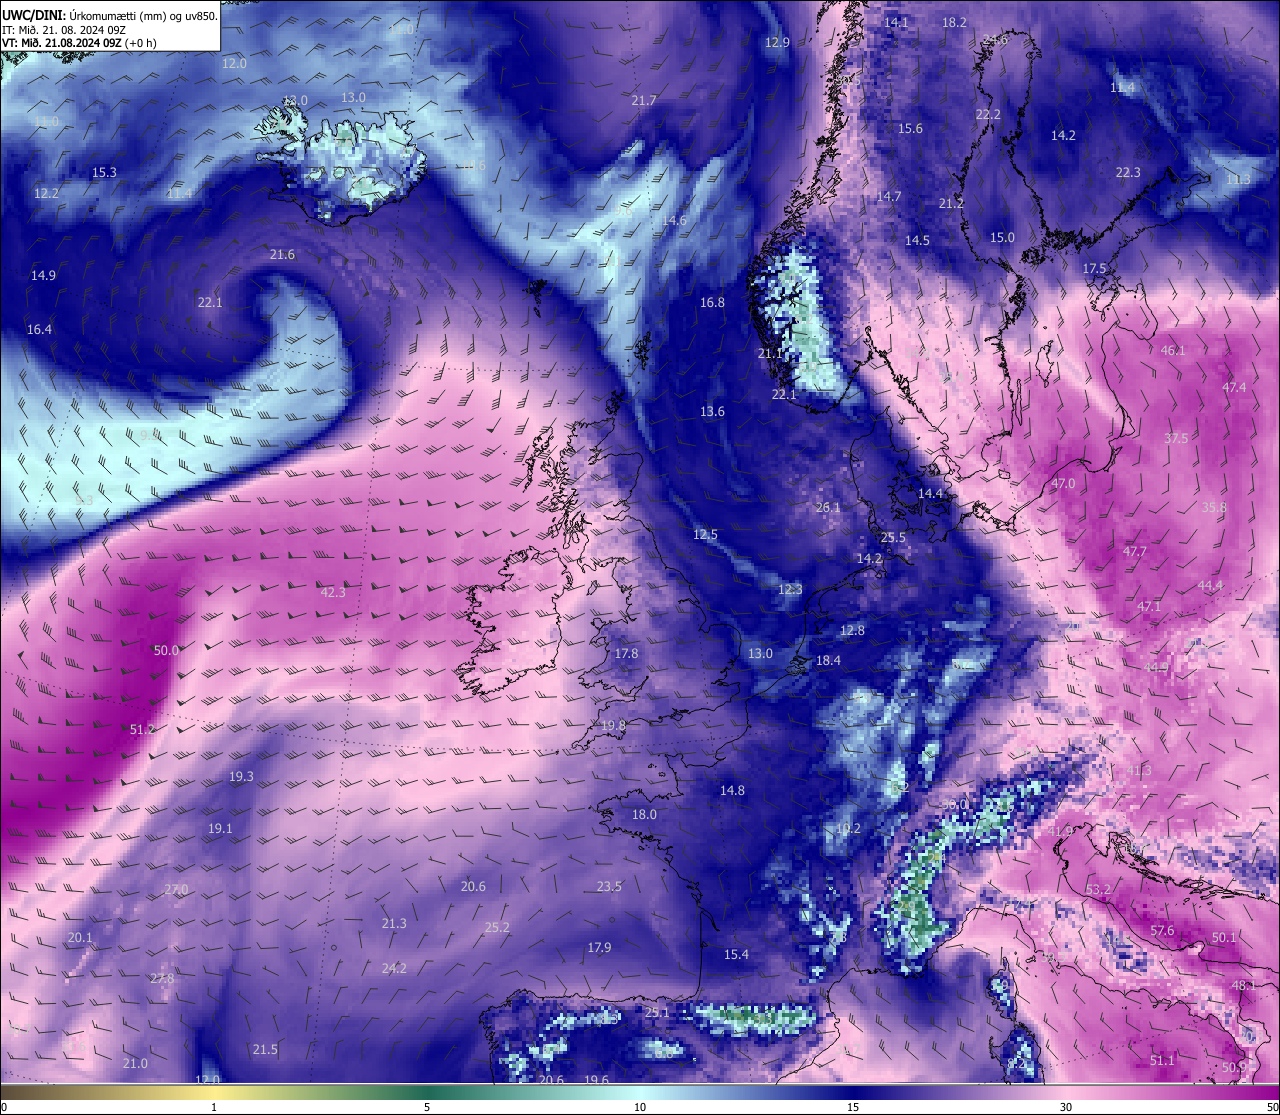Click the 21.6 value label
This screenshot has width=1280, height=1115.
coord(282,254)
